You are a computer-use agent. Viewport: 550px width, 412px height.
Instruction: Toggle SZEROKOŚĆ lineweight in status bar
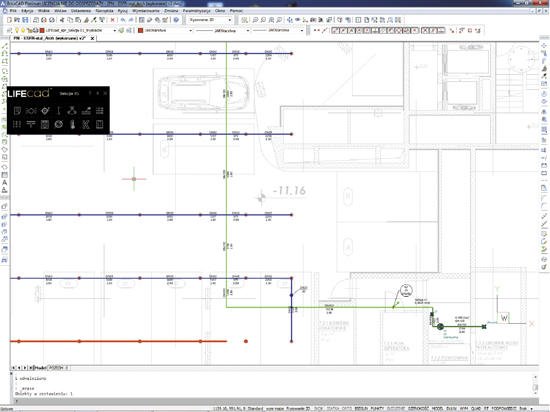[x=419, y=408]
